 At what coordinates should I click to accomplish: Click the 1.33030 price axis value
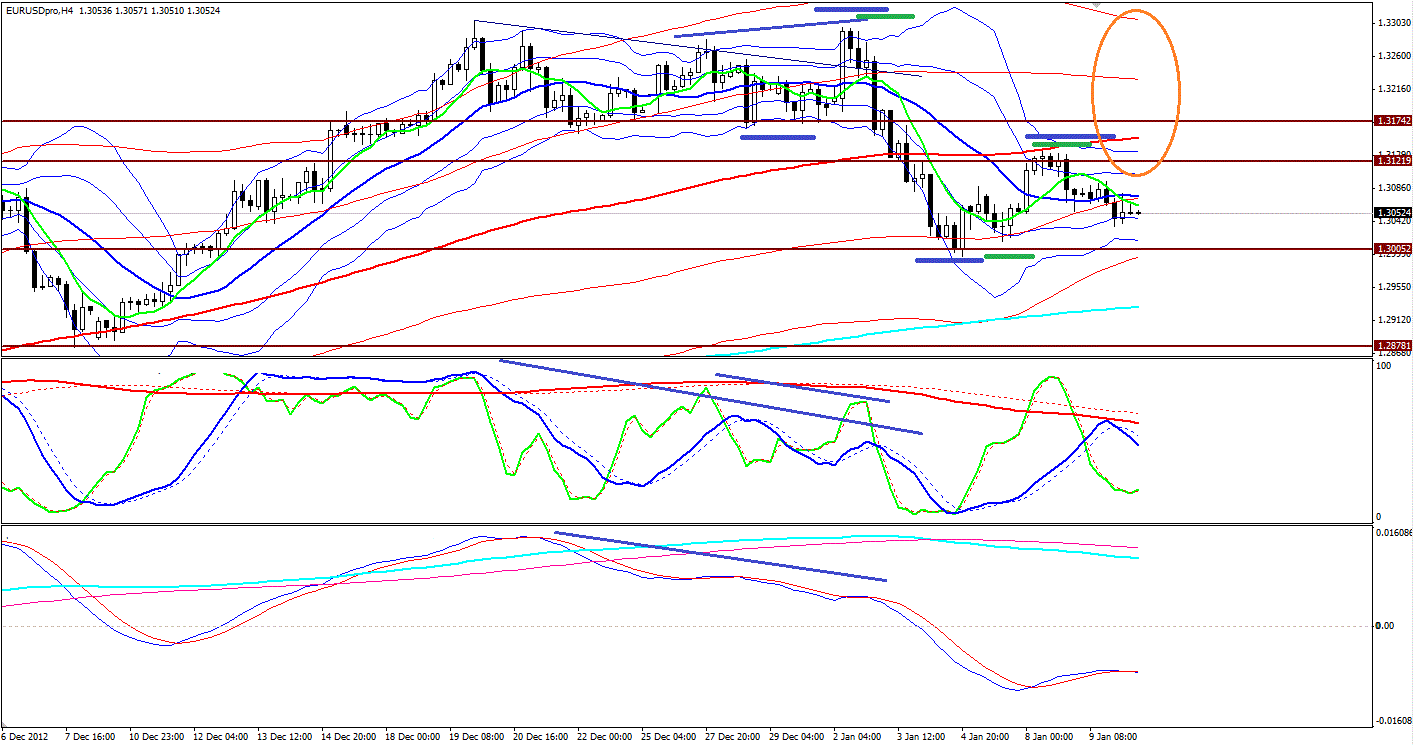[1393, 23]
